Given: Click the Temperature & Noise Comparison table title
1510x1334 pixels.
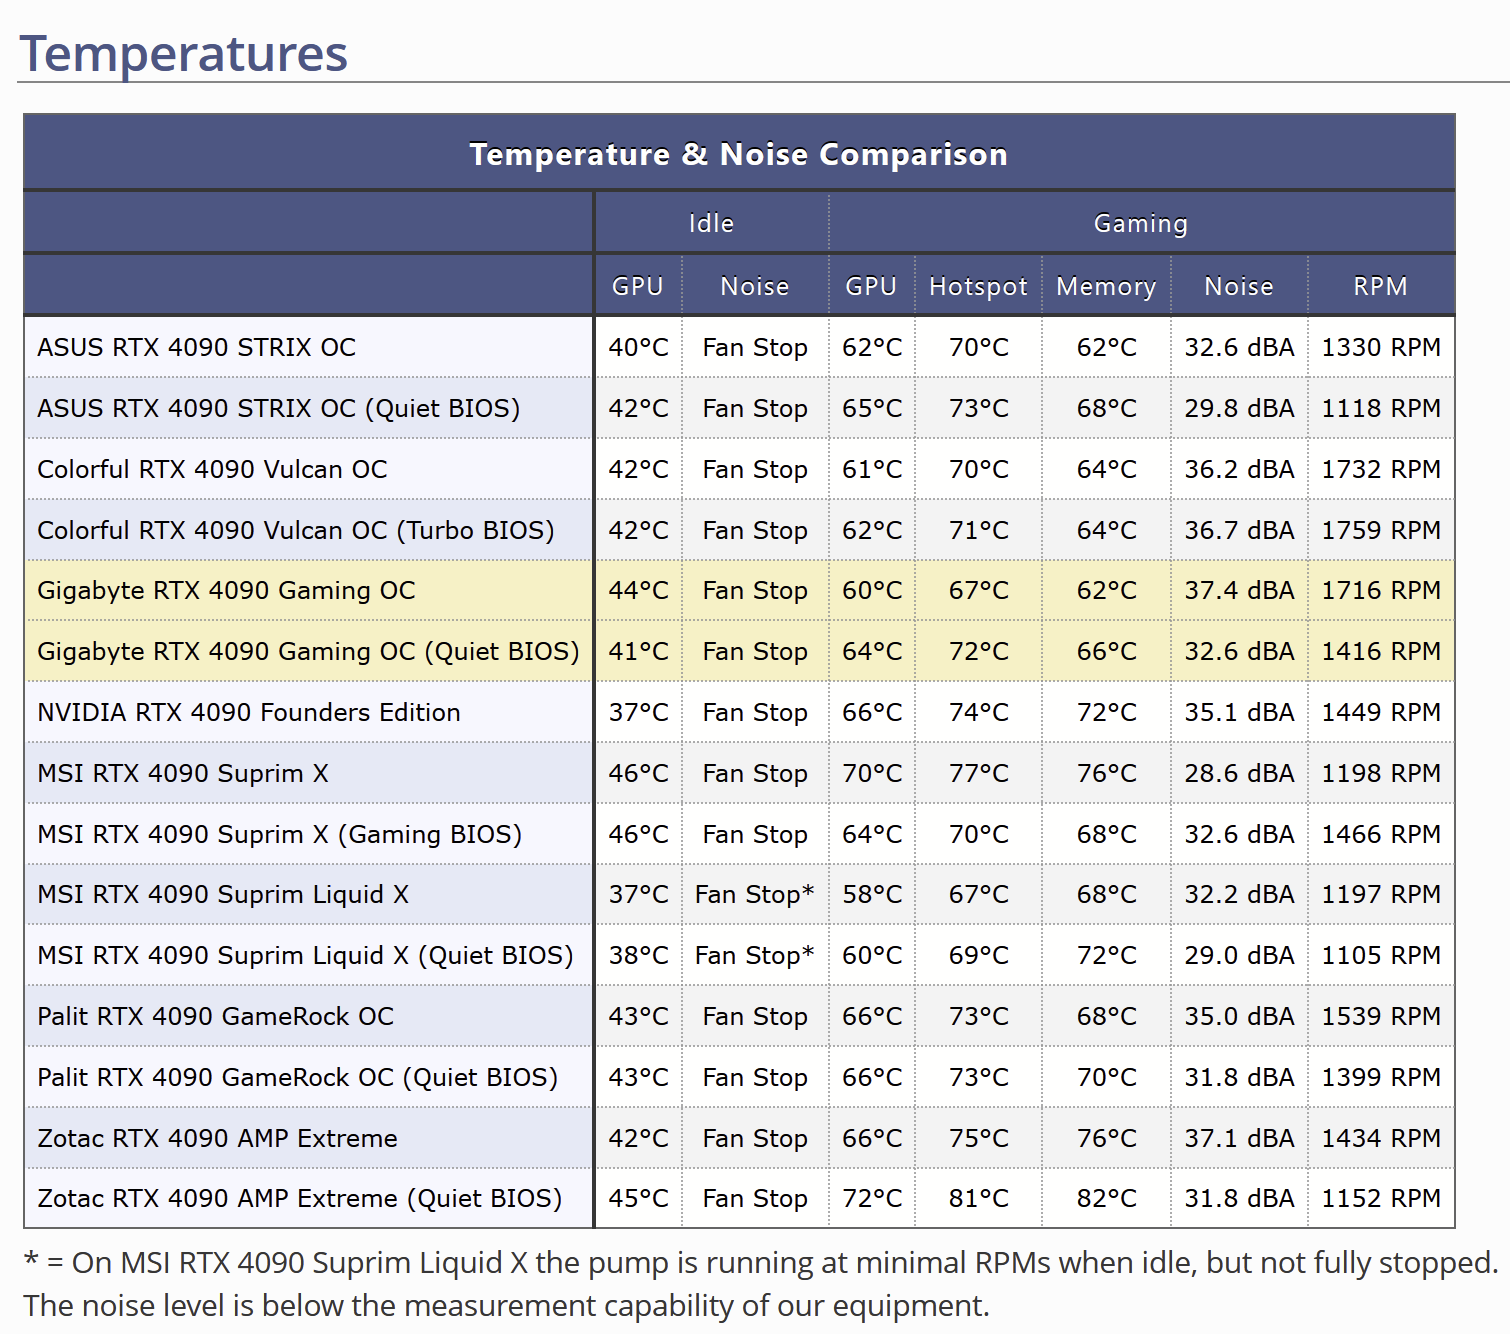Looking at the screenshot, I should coord(738,154).
